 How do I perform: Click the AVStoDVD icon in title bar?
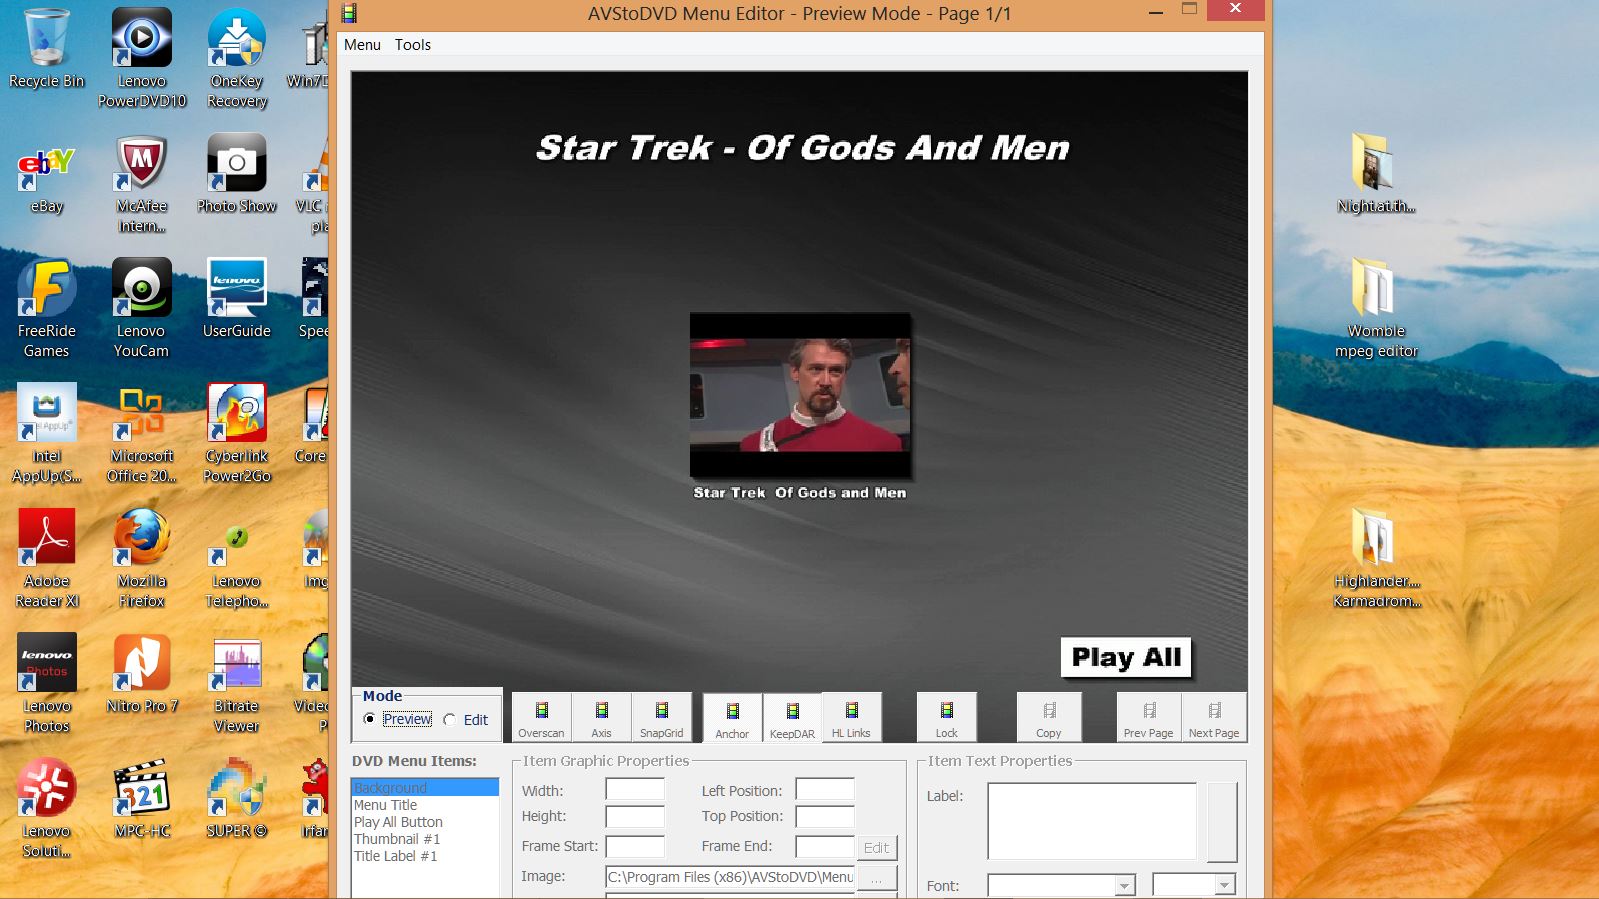[349, 13]
